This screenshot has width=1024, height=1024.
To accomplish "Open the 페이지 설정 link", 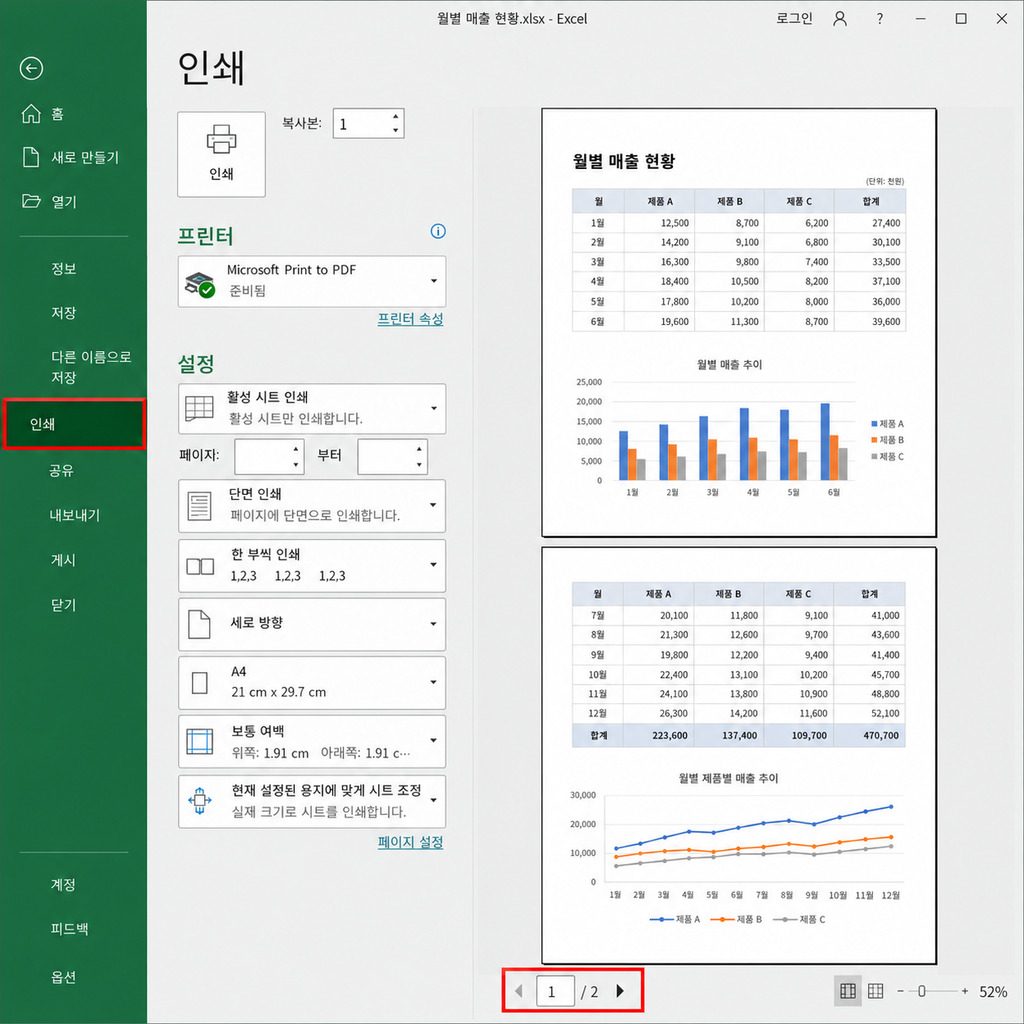I will click(x=410, y=842).
